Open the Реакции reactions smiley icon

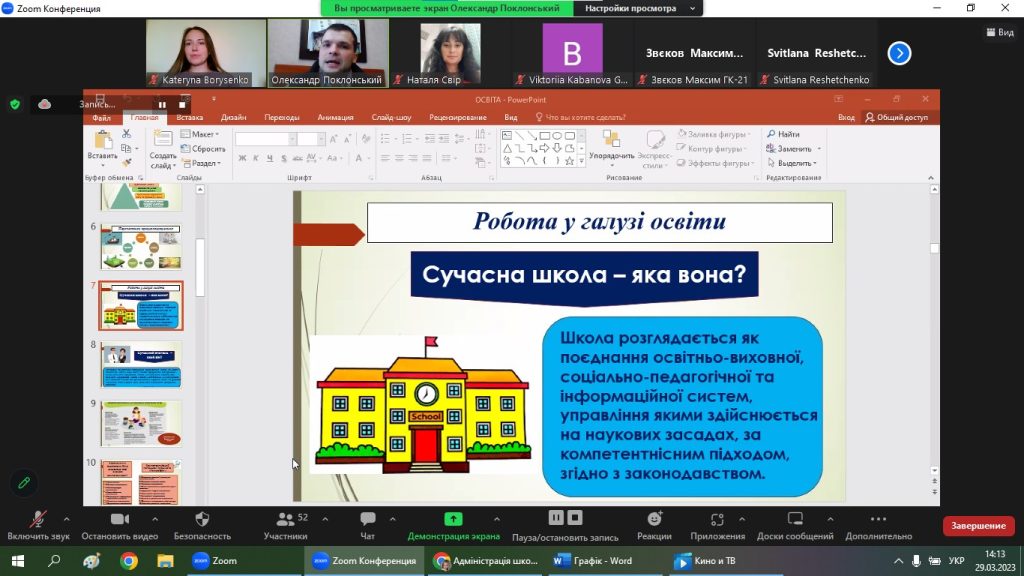click(x=654, y=519)
